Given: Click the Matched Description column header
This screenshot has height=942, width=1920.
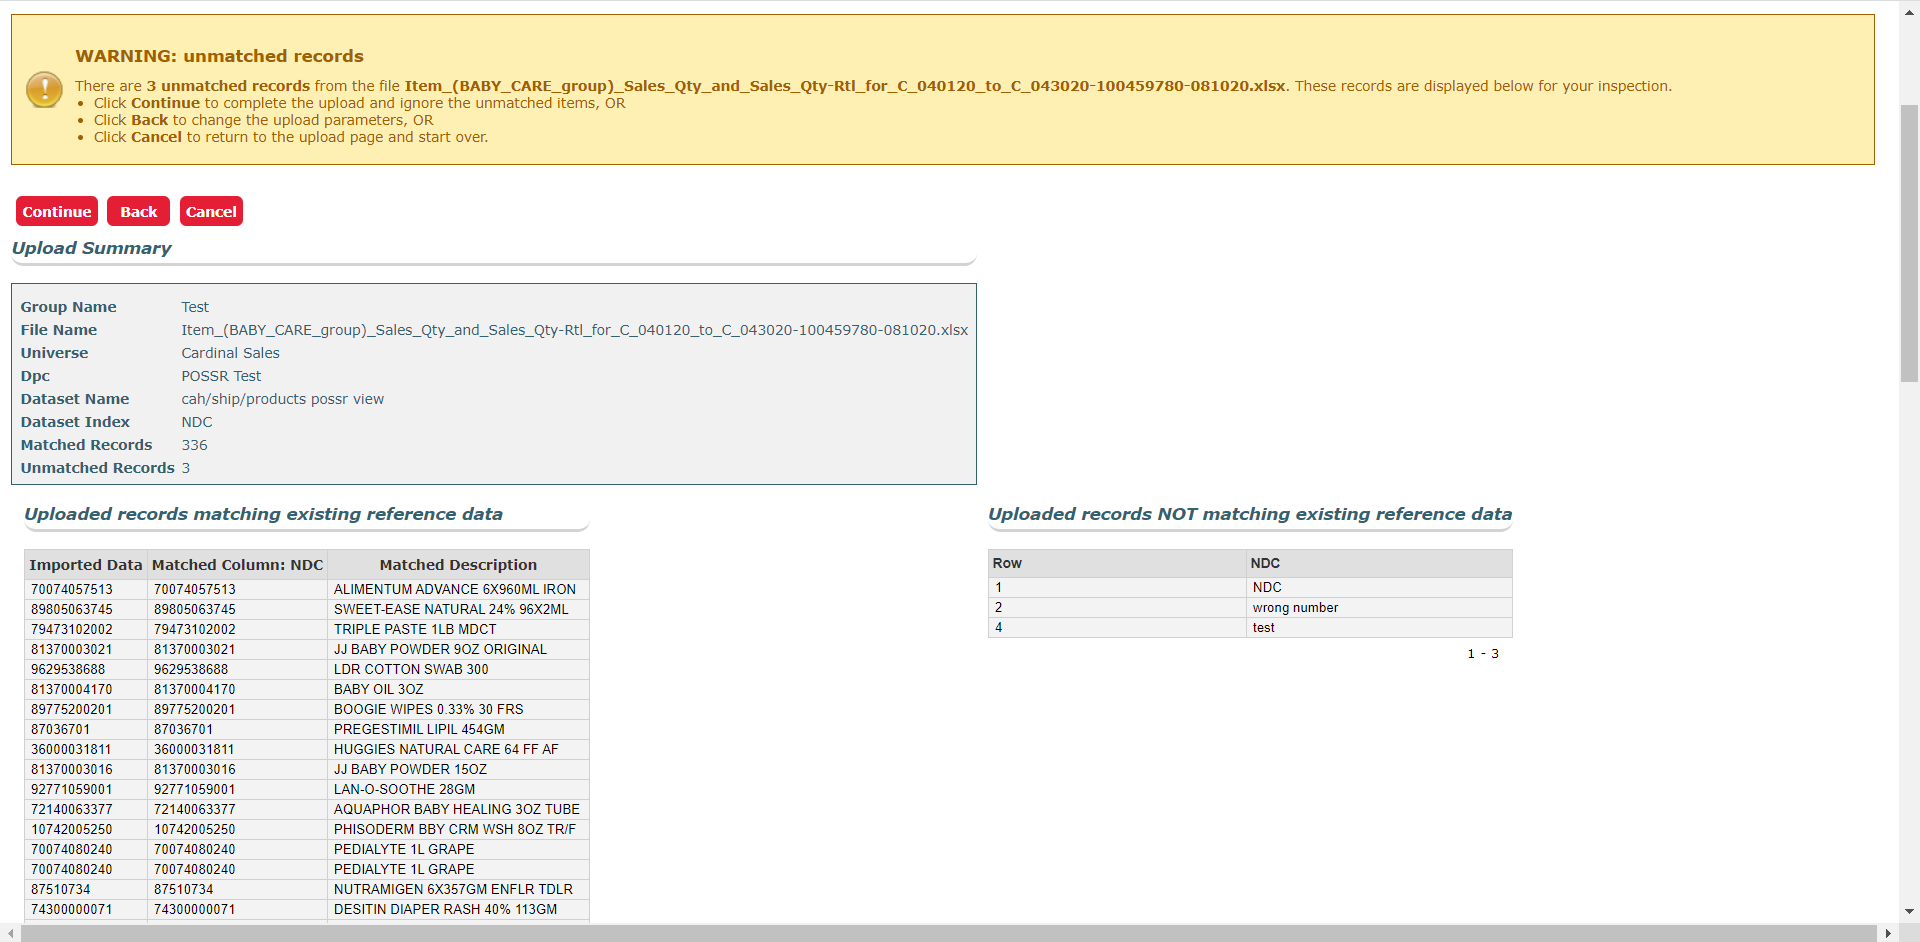Looking at the screenshot, I should click(458, 565).
